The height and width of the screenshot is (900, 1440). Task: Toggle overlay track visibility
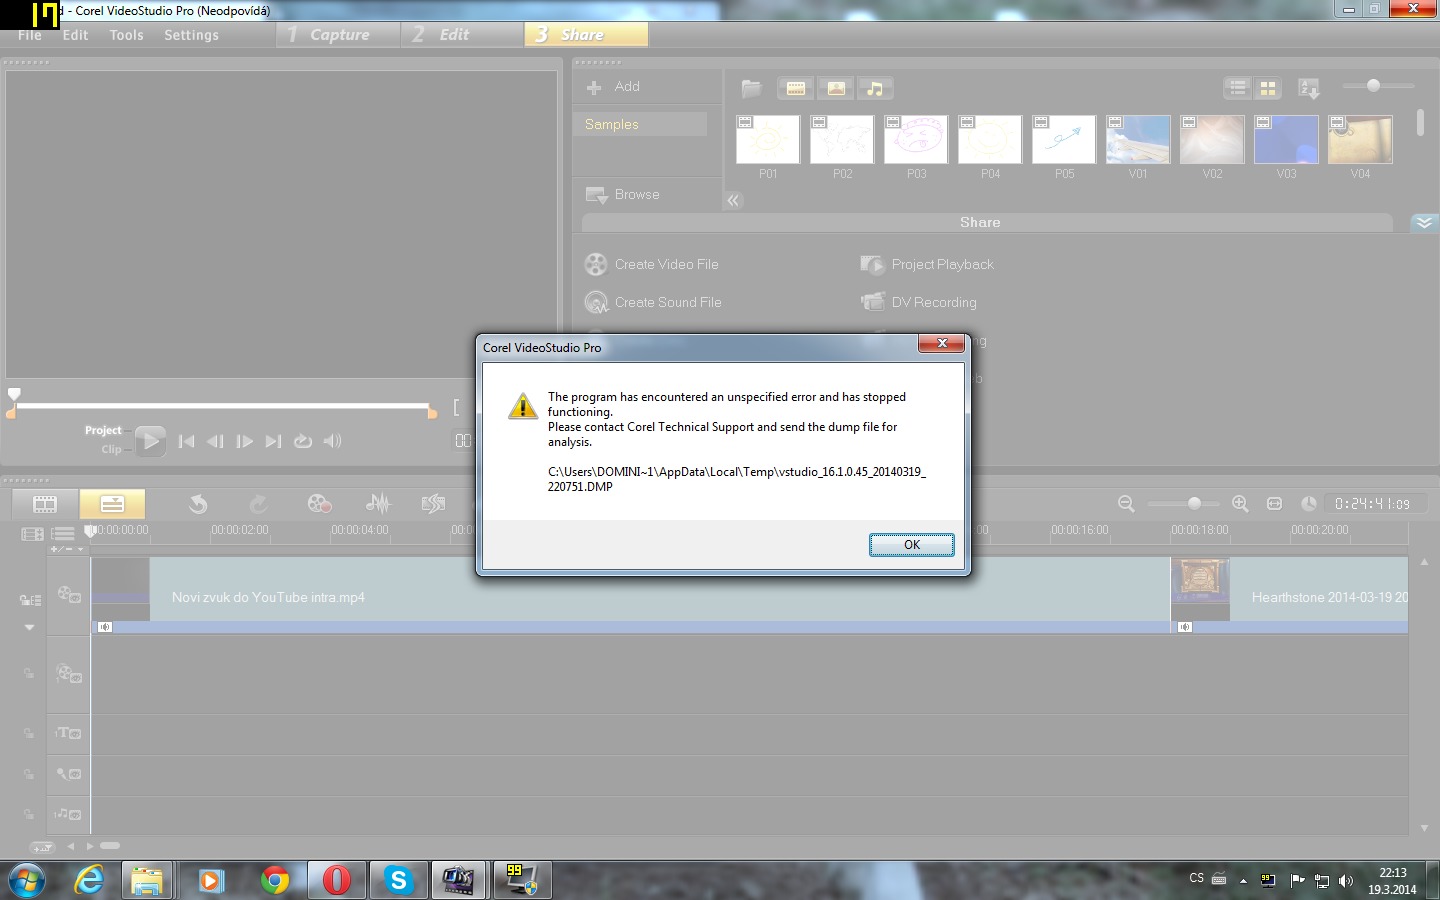[68, 674]
